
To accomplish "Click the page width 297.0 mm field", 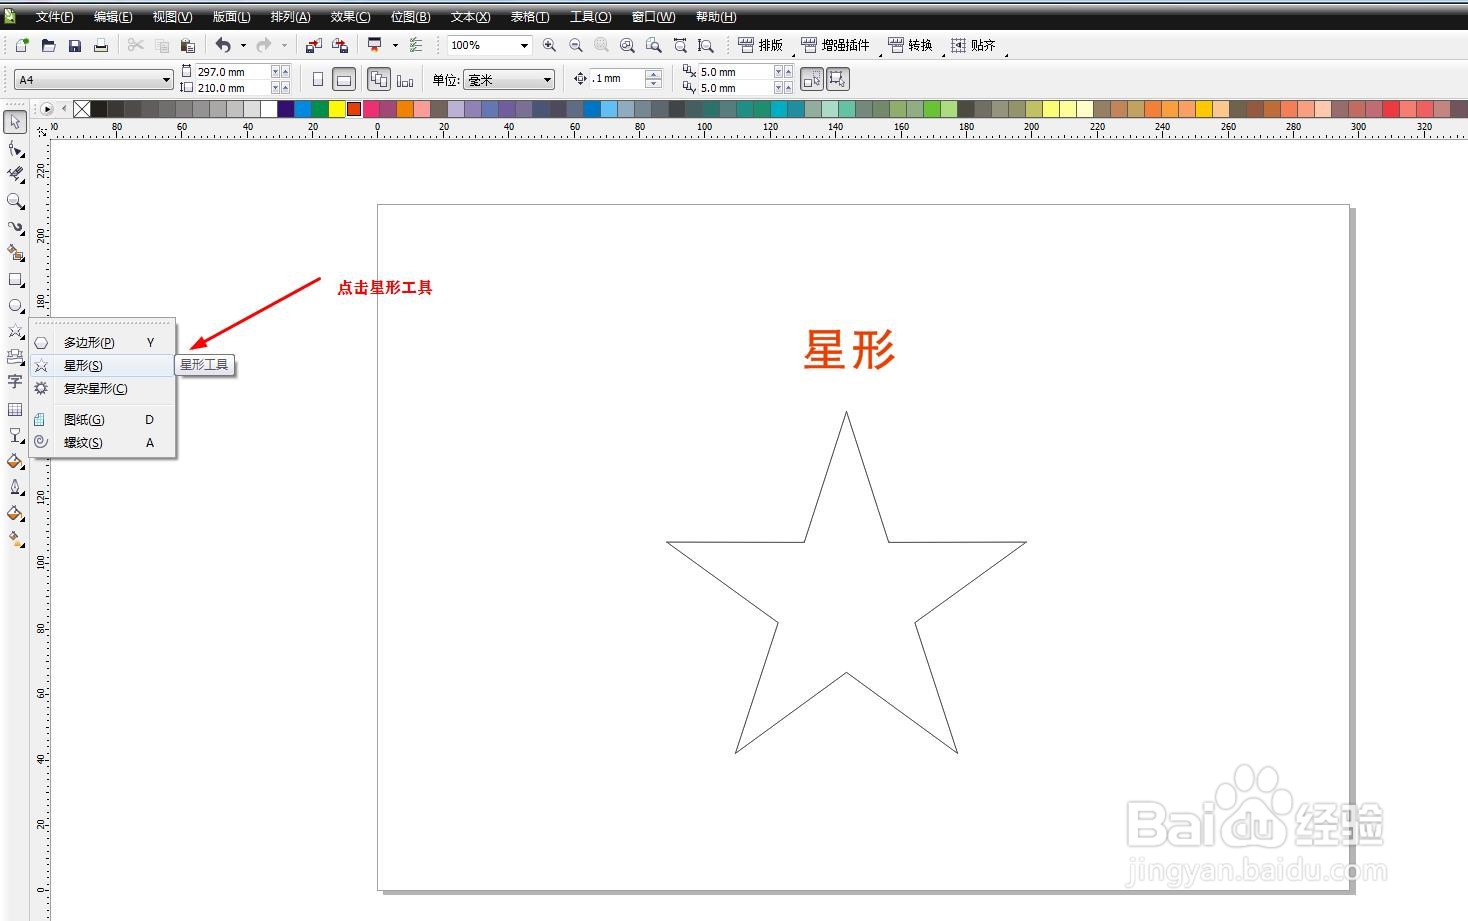I will [x=233, y=72].
